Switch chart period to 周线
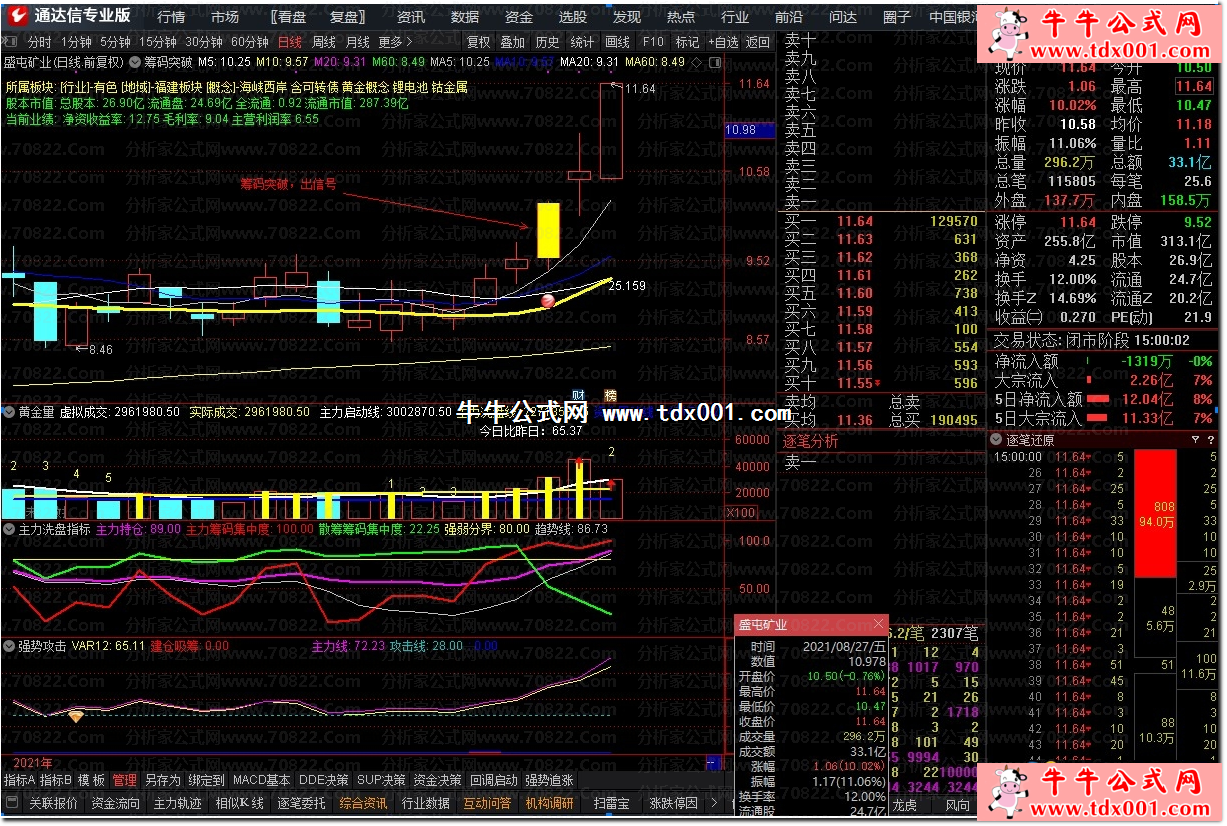This screenshot has width=1227, height=826. click(x=324, y=42)
